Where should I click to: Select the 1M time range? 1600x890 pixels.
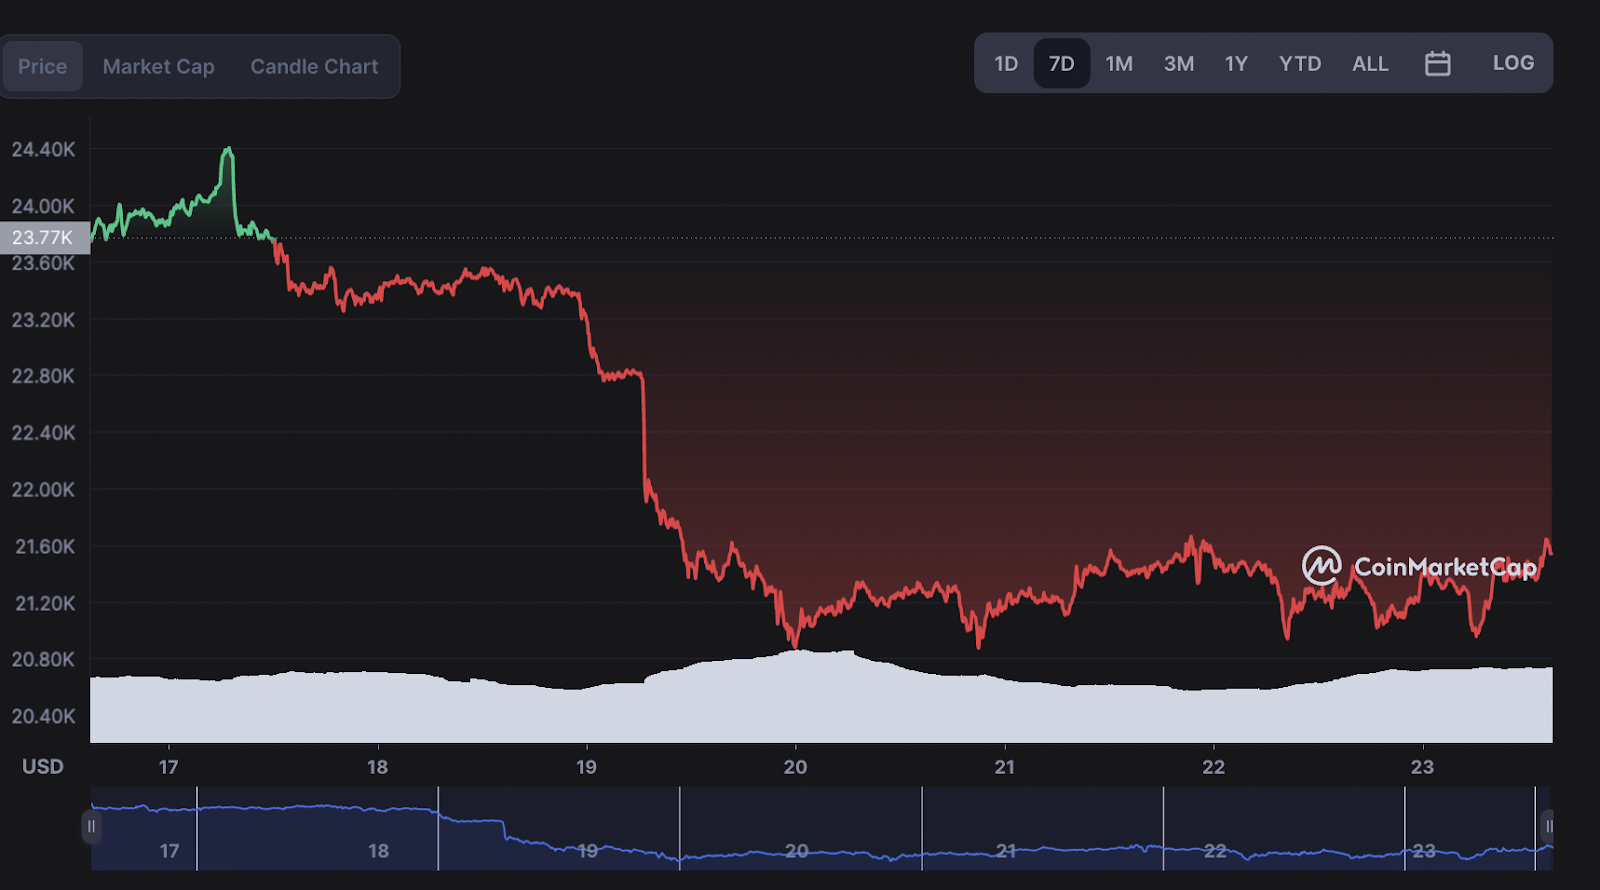(x=1119, y=64)
